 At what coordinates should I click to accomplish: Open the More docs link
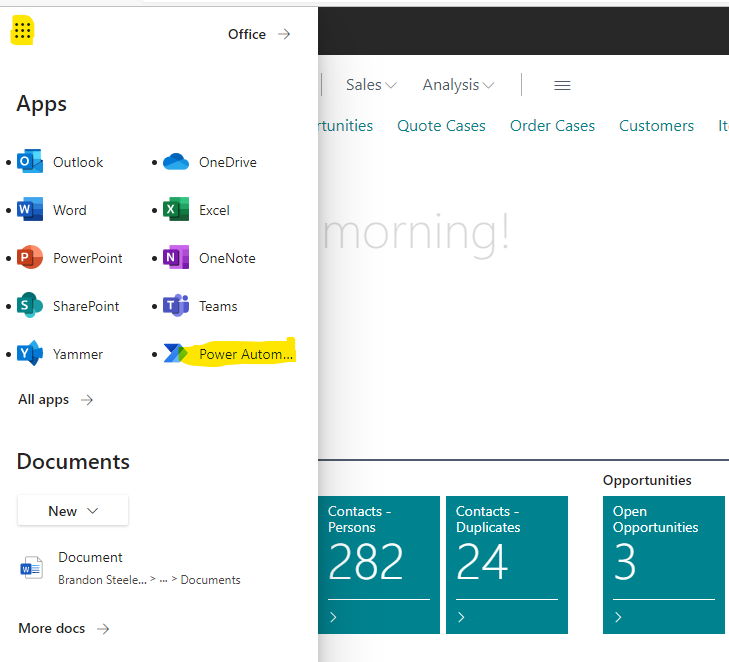(52, 629)
